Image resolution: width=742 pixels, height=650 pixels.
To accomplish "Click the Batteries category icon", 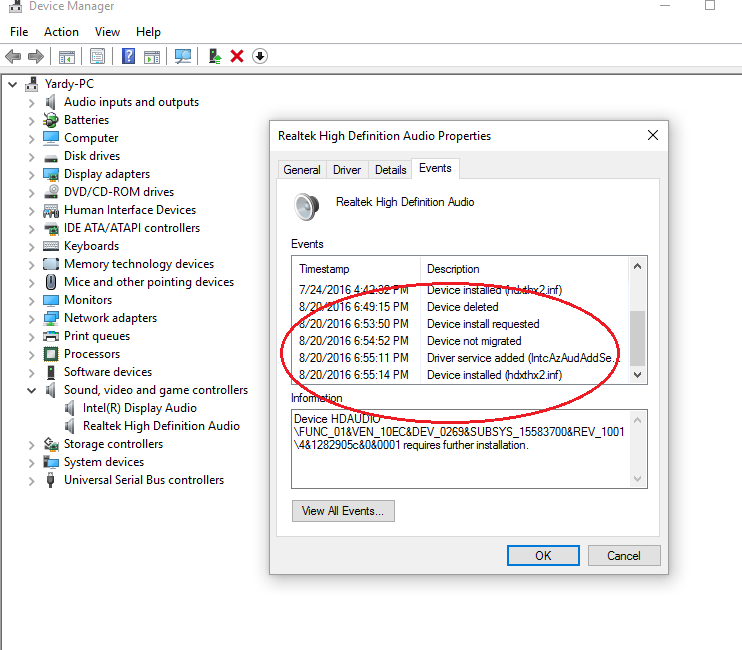I will click(51, 120).
